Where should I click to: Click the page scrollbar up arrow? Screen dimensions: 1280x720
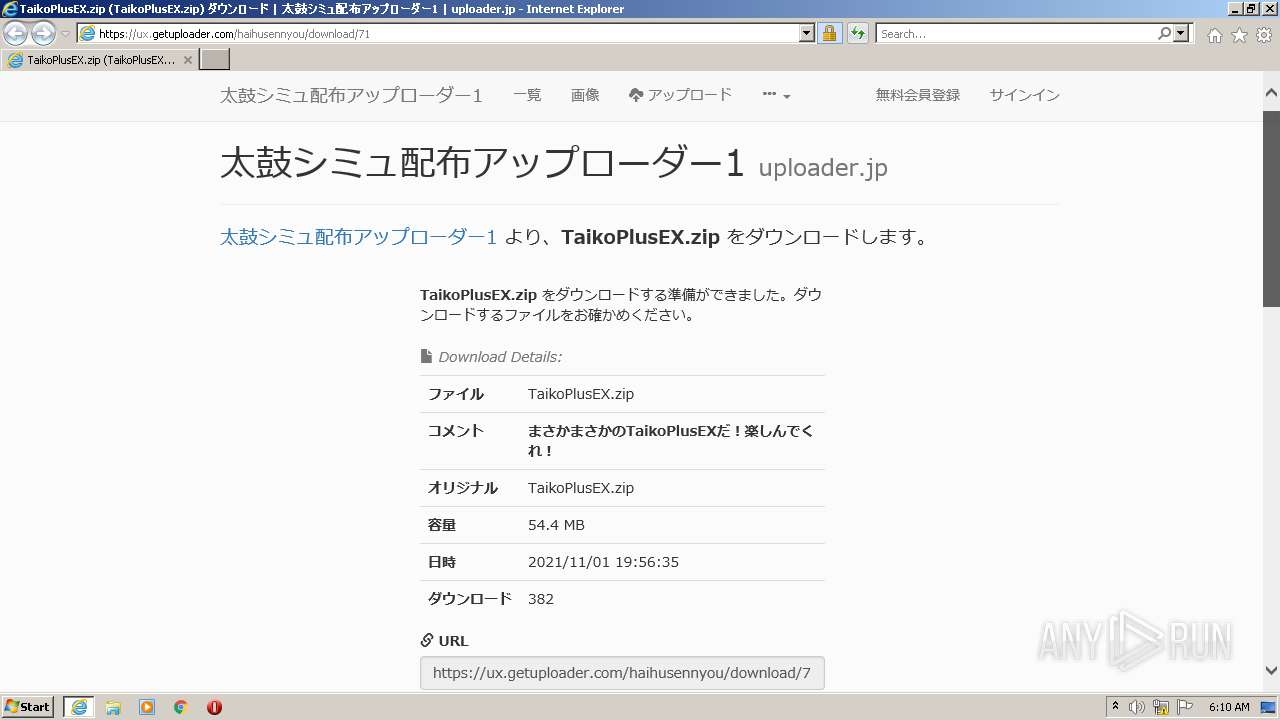pyautogui.click(x=1271, y=93)
